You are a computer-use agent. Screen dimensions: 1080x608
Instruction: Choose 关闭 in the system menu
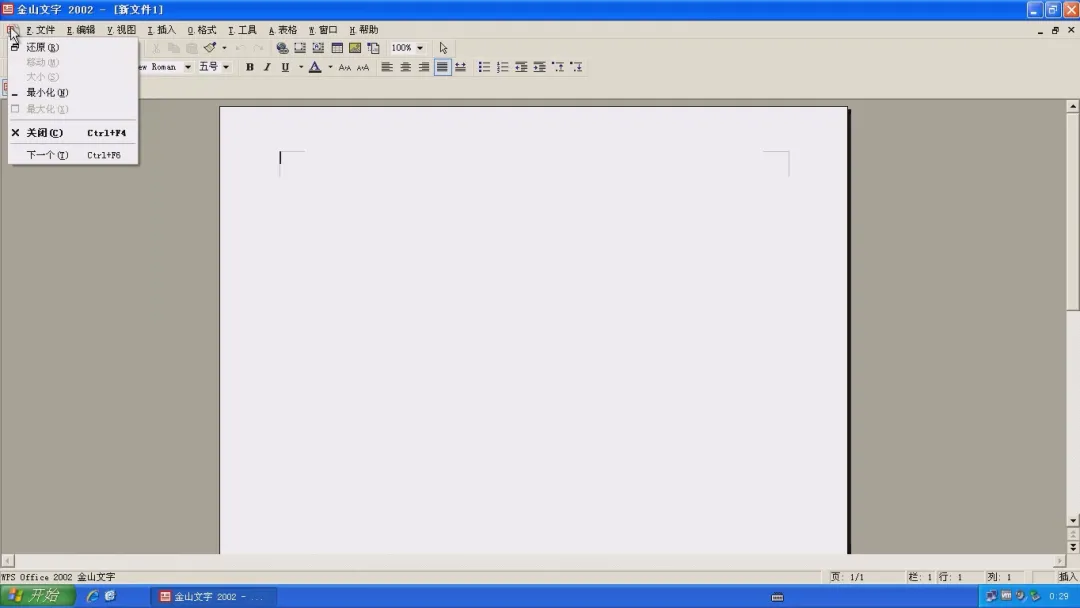[72, 132]
